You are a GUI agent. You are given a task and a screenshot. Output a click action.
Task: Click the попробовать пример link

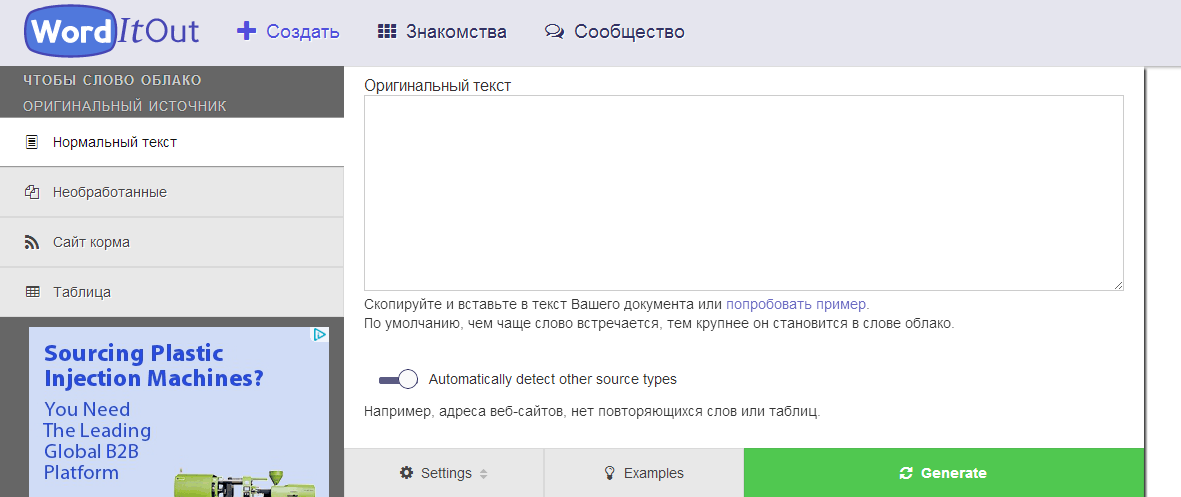pos(797,304)
